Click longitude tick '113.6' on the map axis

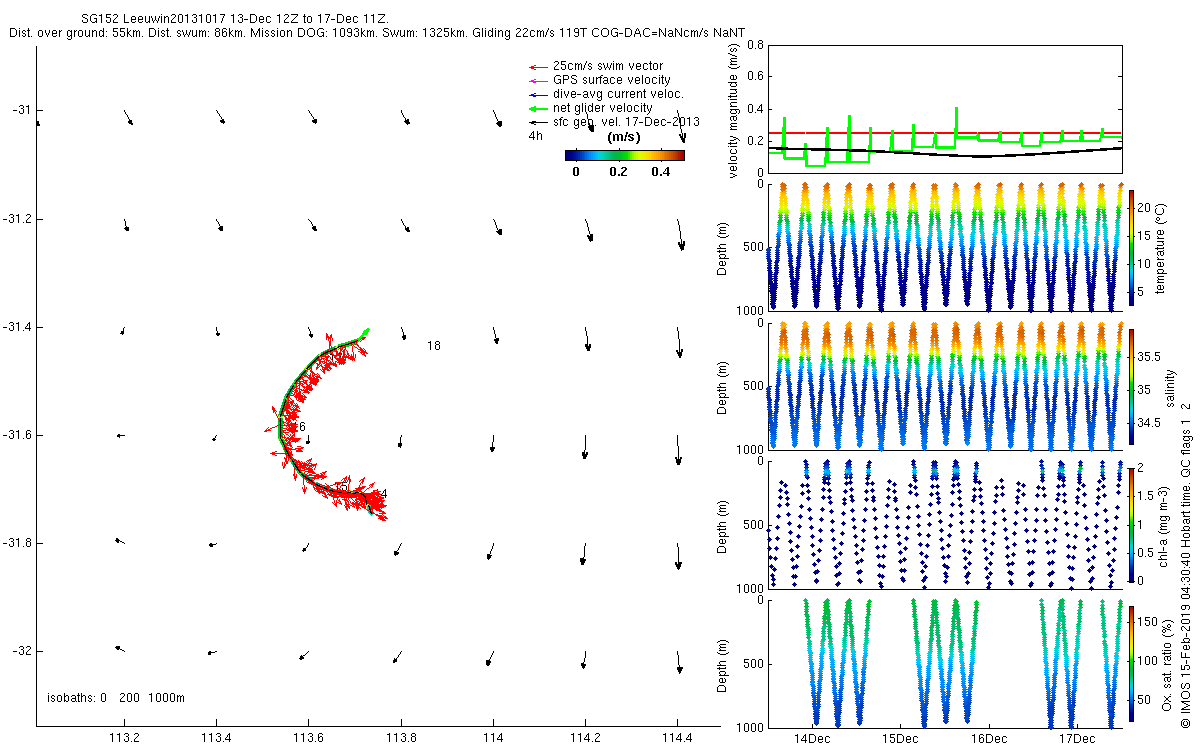click(308, 738)
